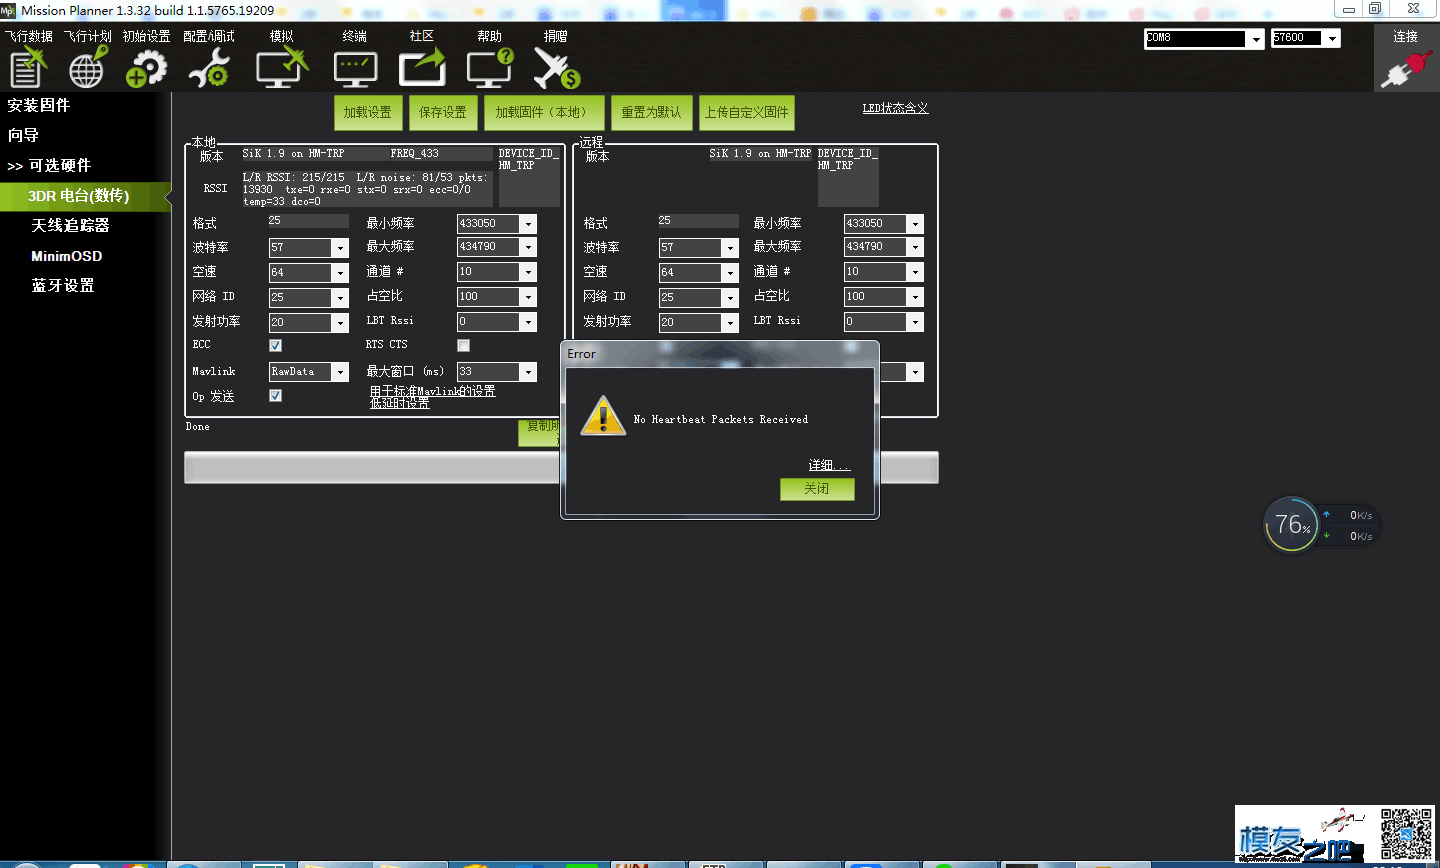Screen dimensions: 1440x868
Task: Click 关闭 (Close) in Error dialog
Action: coord(817,489)
